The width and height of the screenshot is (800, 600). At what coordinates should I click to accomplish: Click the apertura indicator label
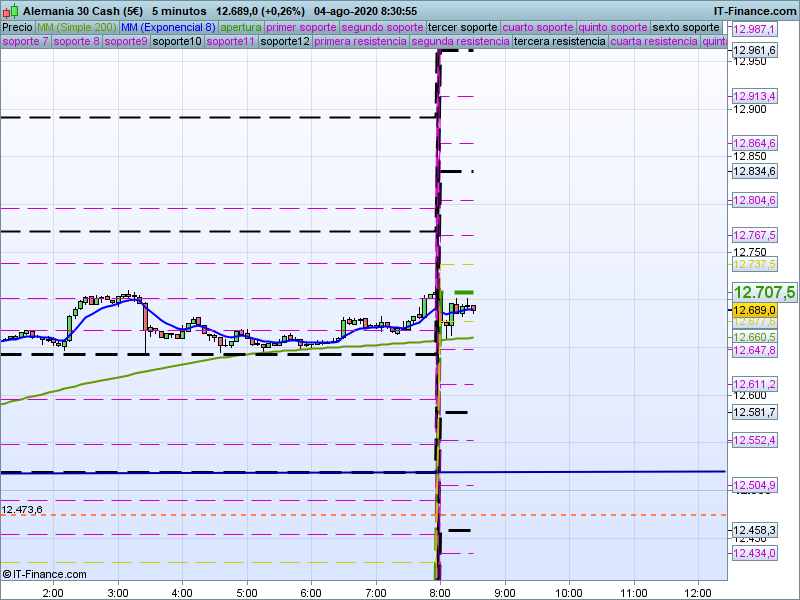coord(241,27)
